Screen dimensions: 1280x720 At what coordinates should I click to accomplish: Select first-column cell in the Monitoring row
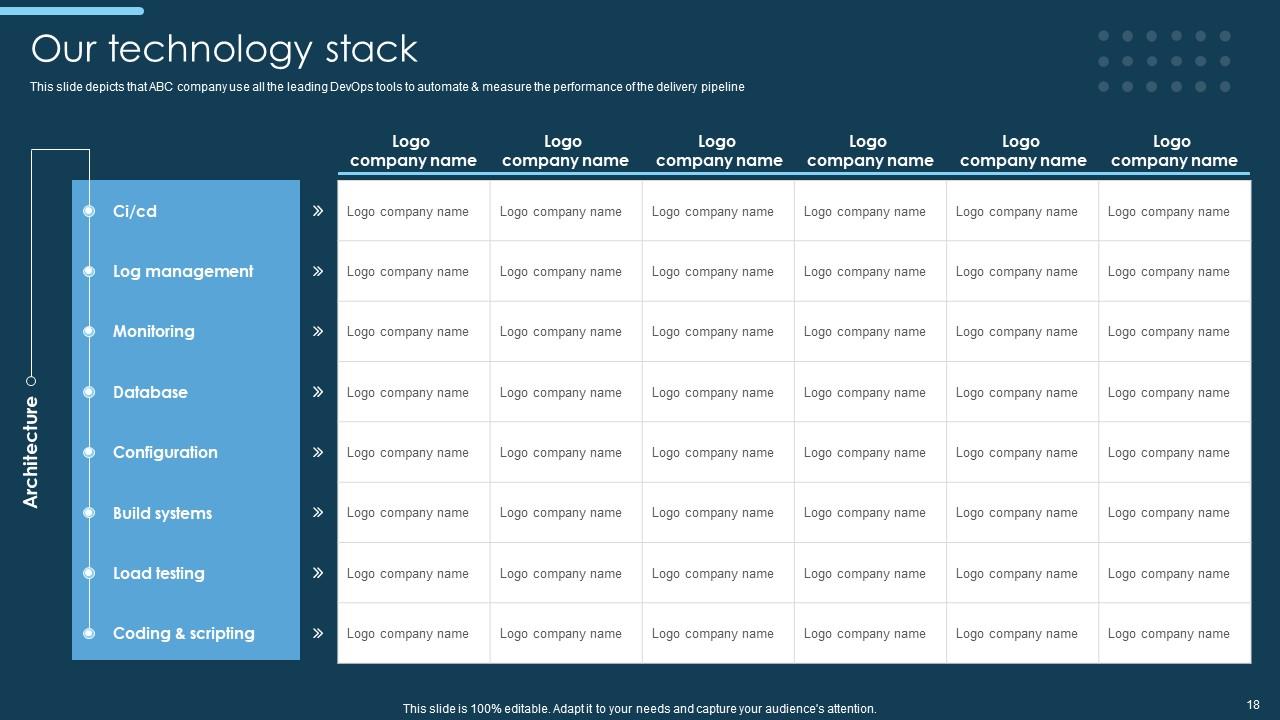coord(408,332)
